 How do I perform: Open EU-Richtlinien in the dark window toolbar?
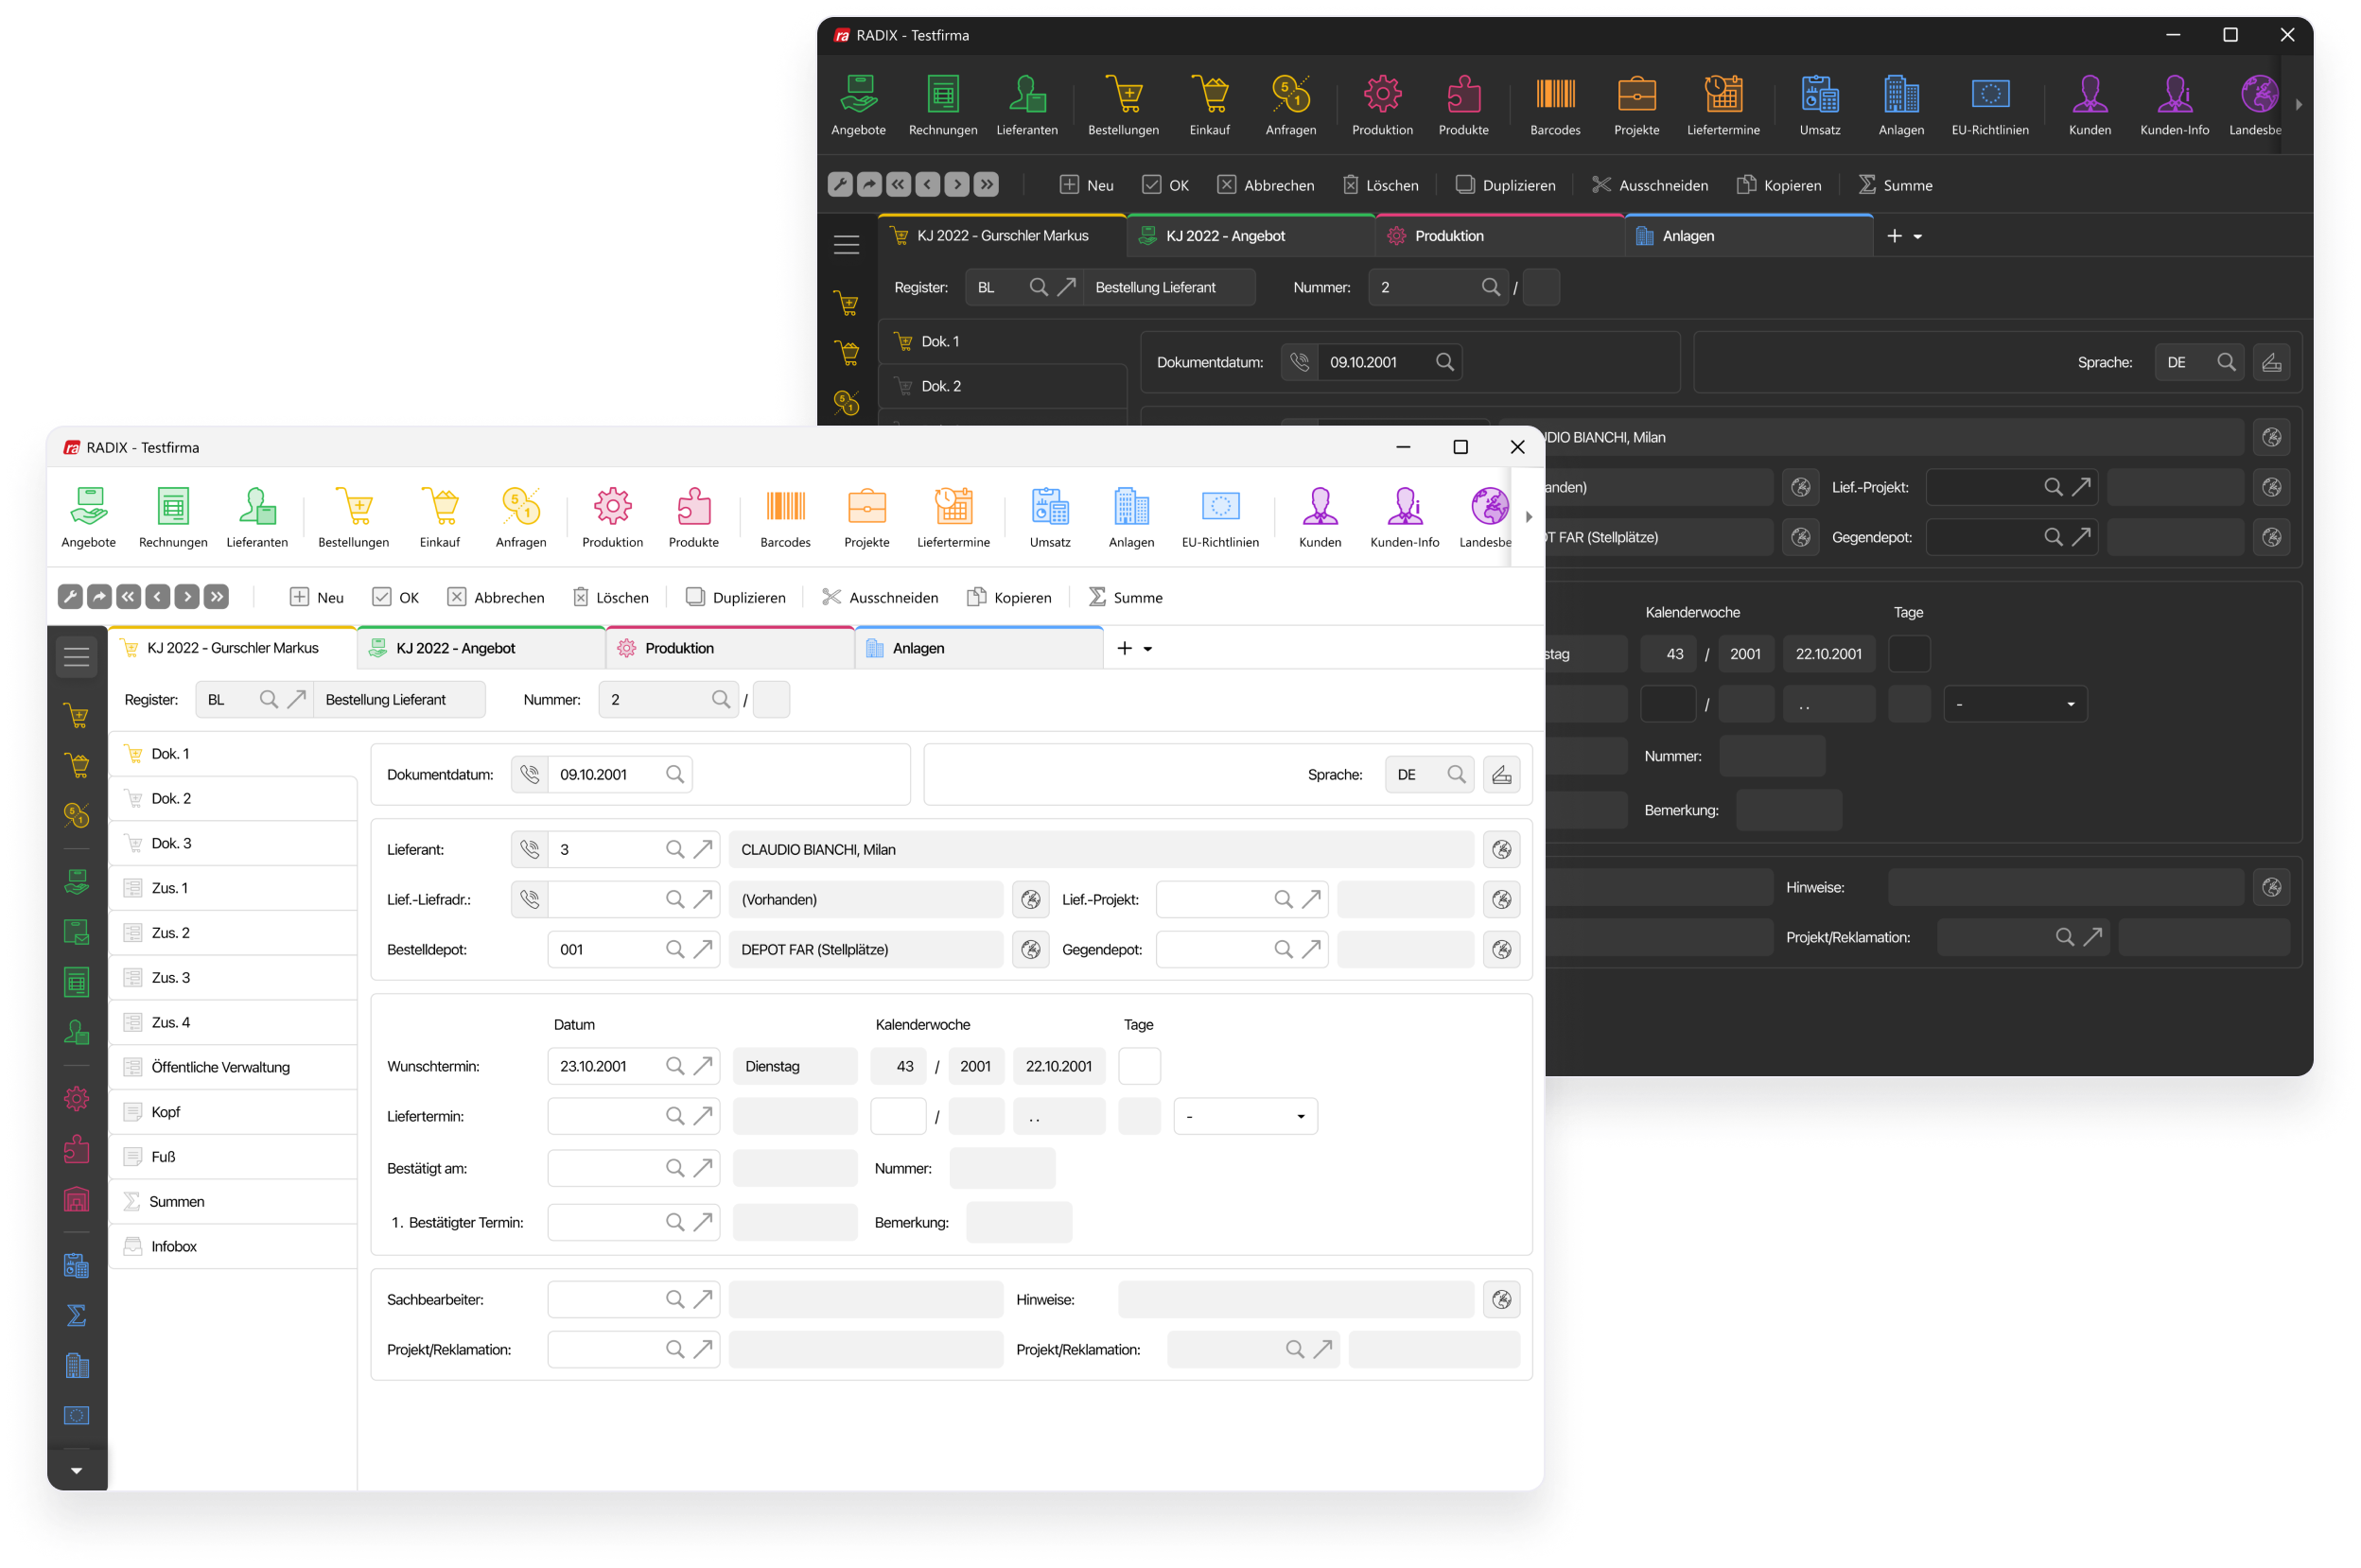(x=1989, y=105)
